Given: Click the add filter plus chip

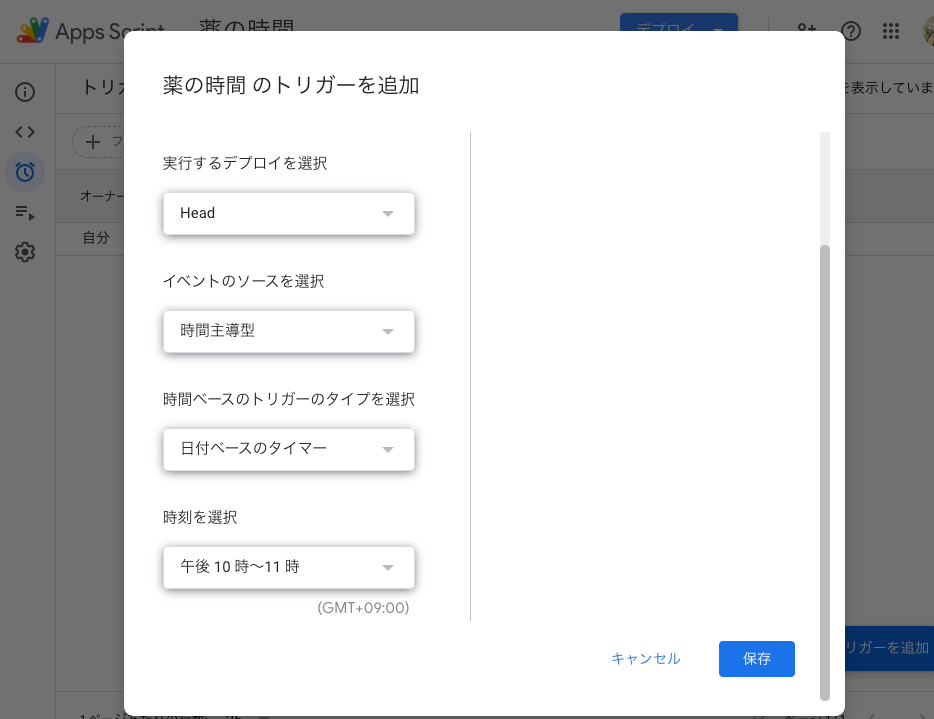Looking at the screenshot, I should (x=98, y=142).
